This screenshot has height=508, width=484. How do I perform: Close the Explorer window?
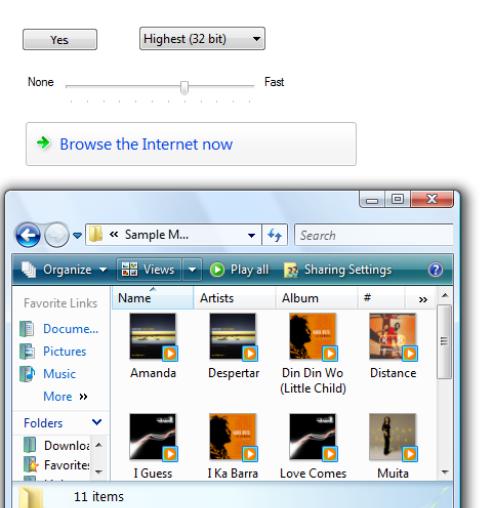(x=432, y=199)
